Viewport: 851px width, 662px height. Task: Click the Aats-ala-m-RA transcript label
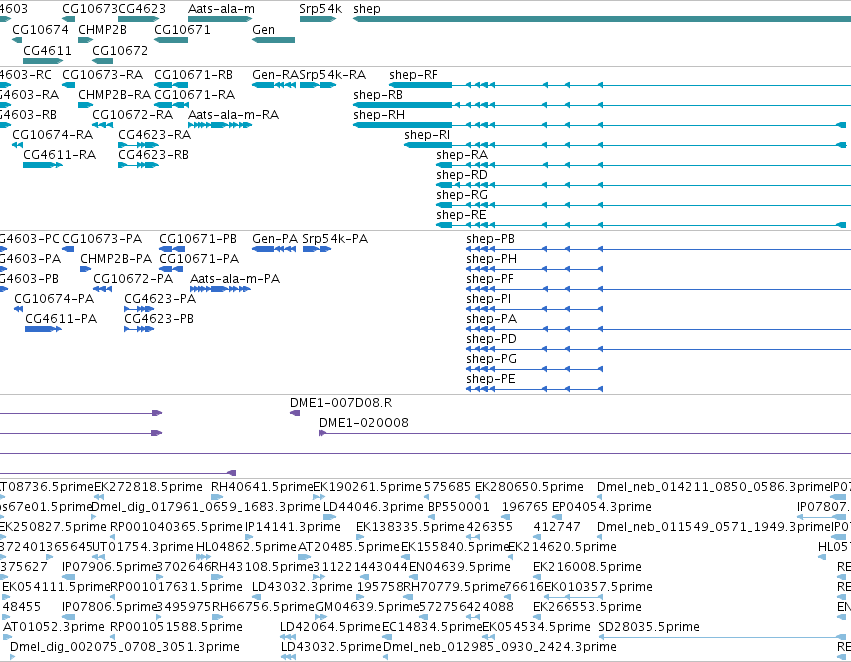pos(233,115)
